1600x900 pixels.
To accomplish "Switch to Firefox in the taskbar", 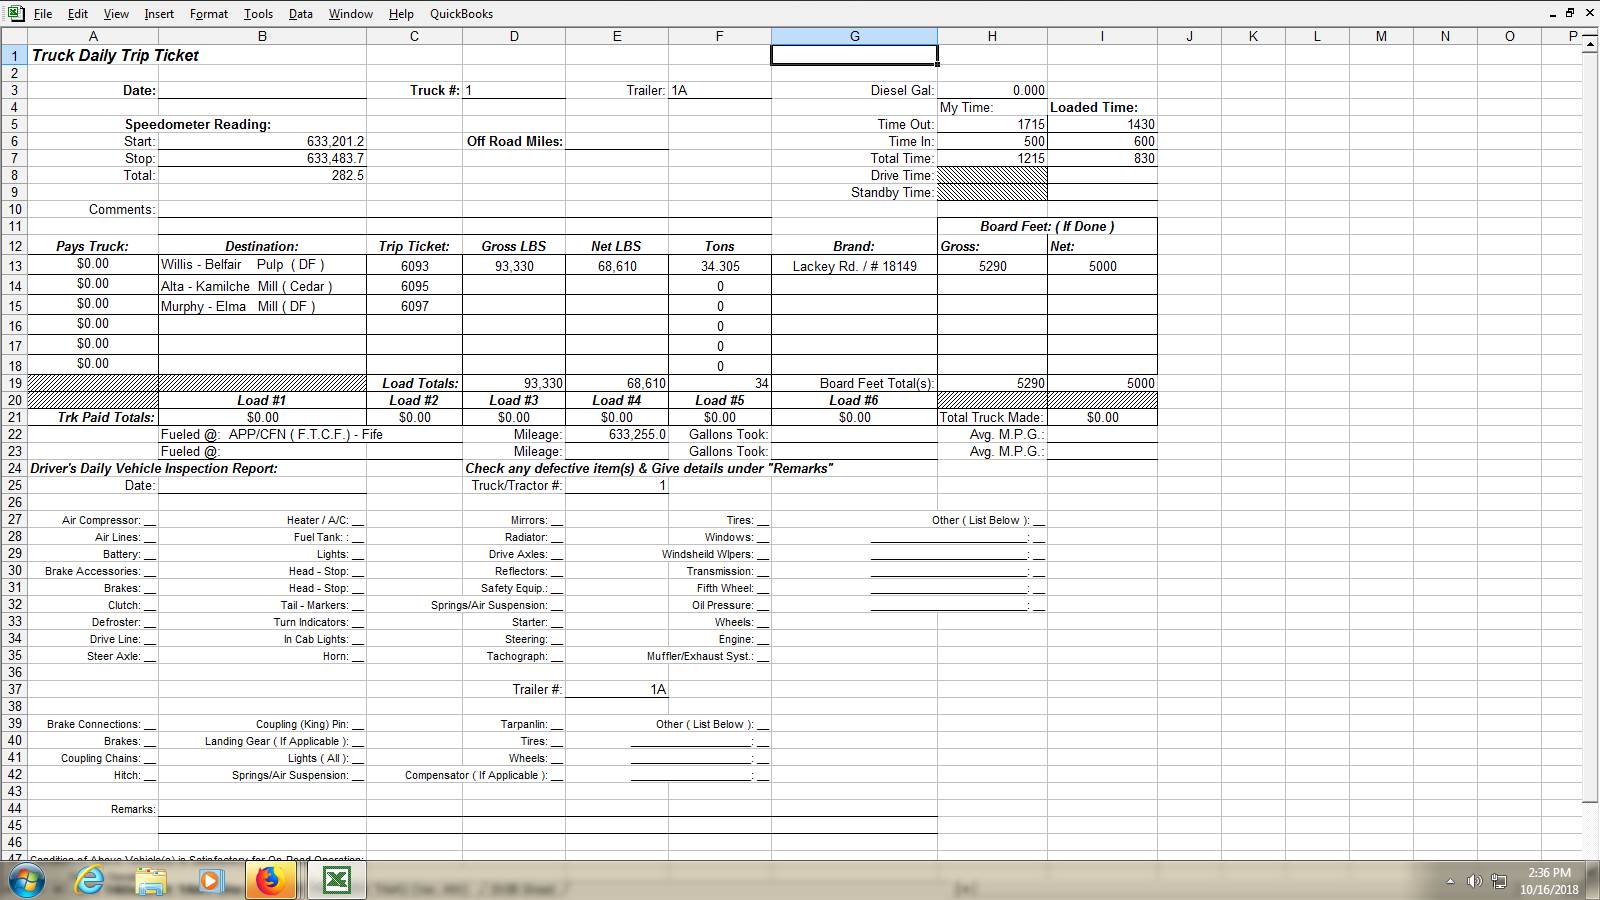I will tap(270, 881).
